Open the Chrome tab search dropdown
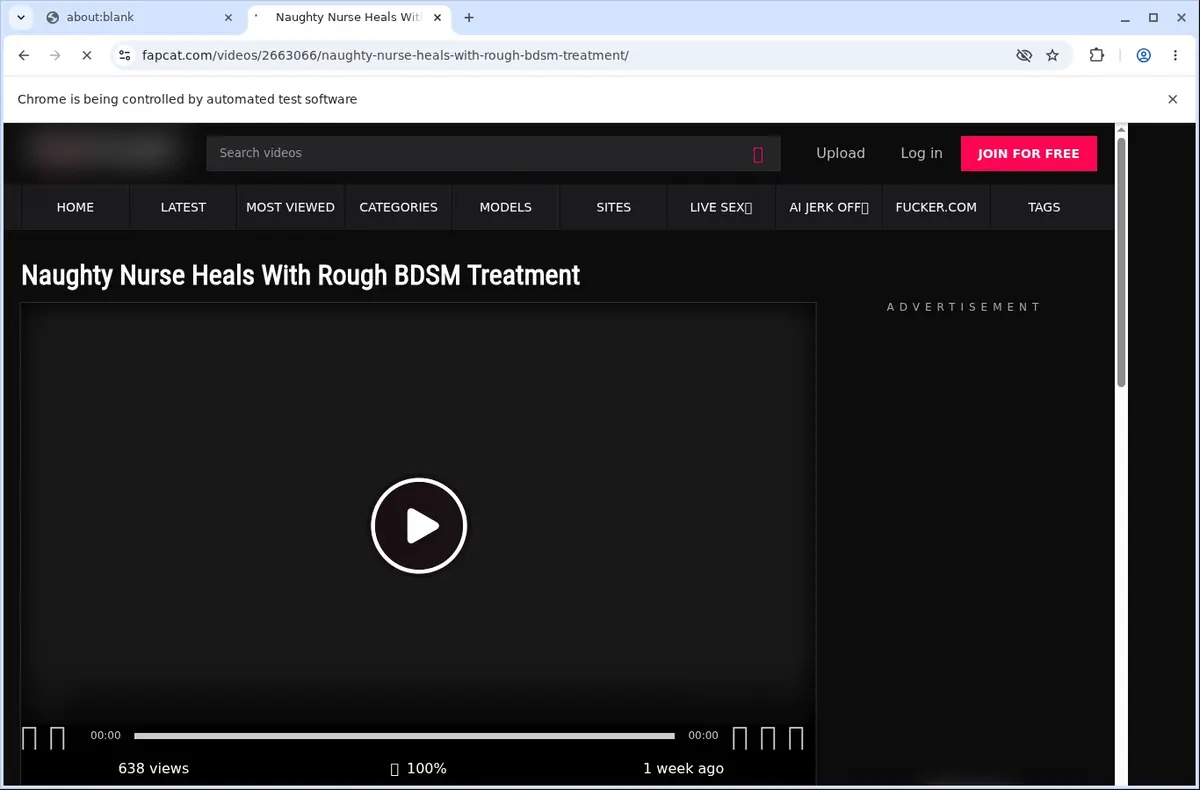Viewport: 1200px width, 790px height. pos(21,17)
